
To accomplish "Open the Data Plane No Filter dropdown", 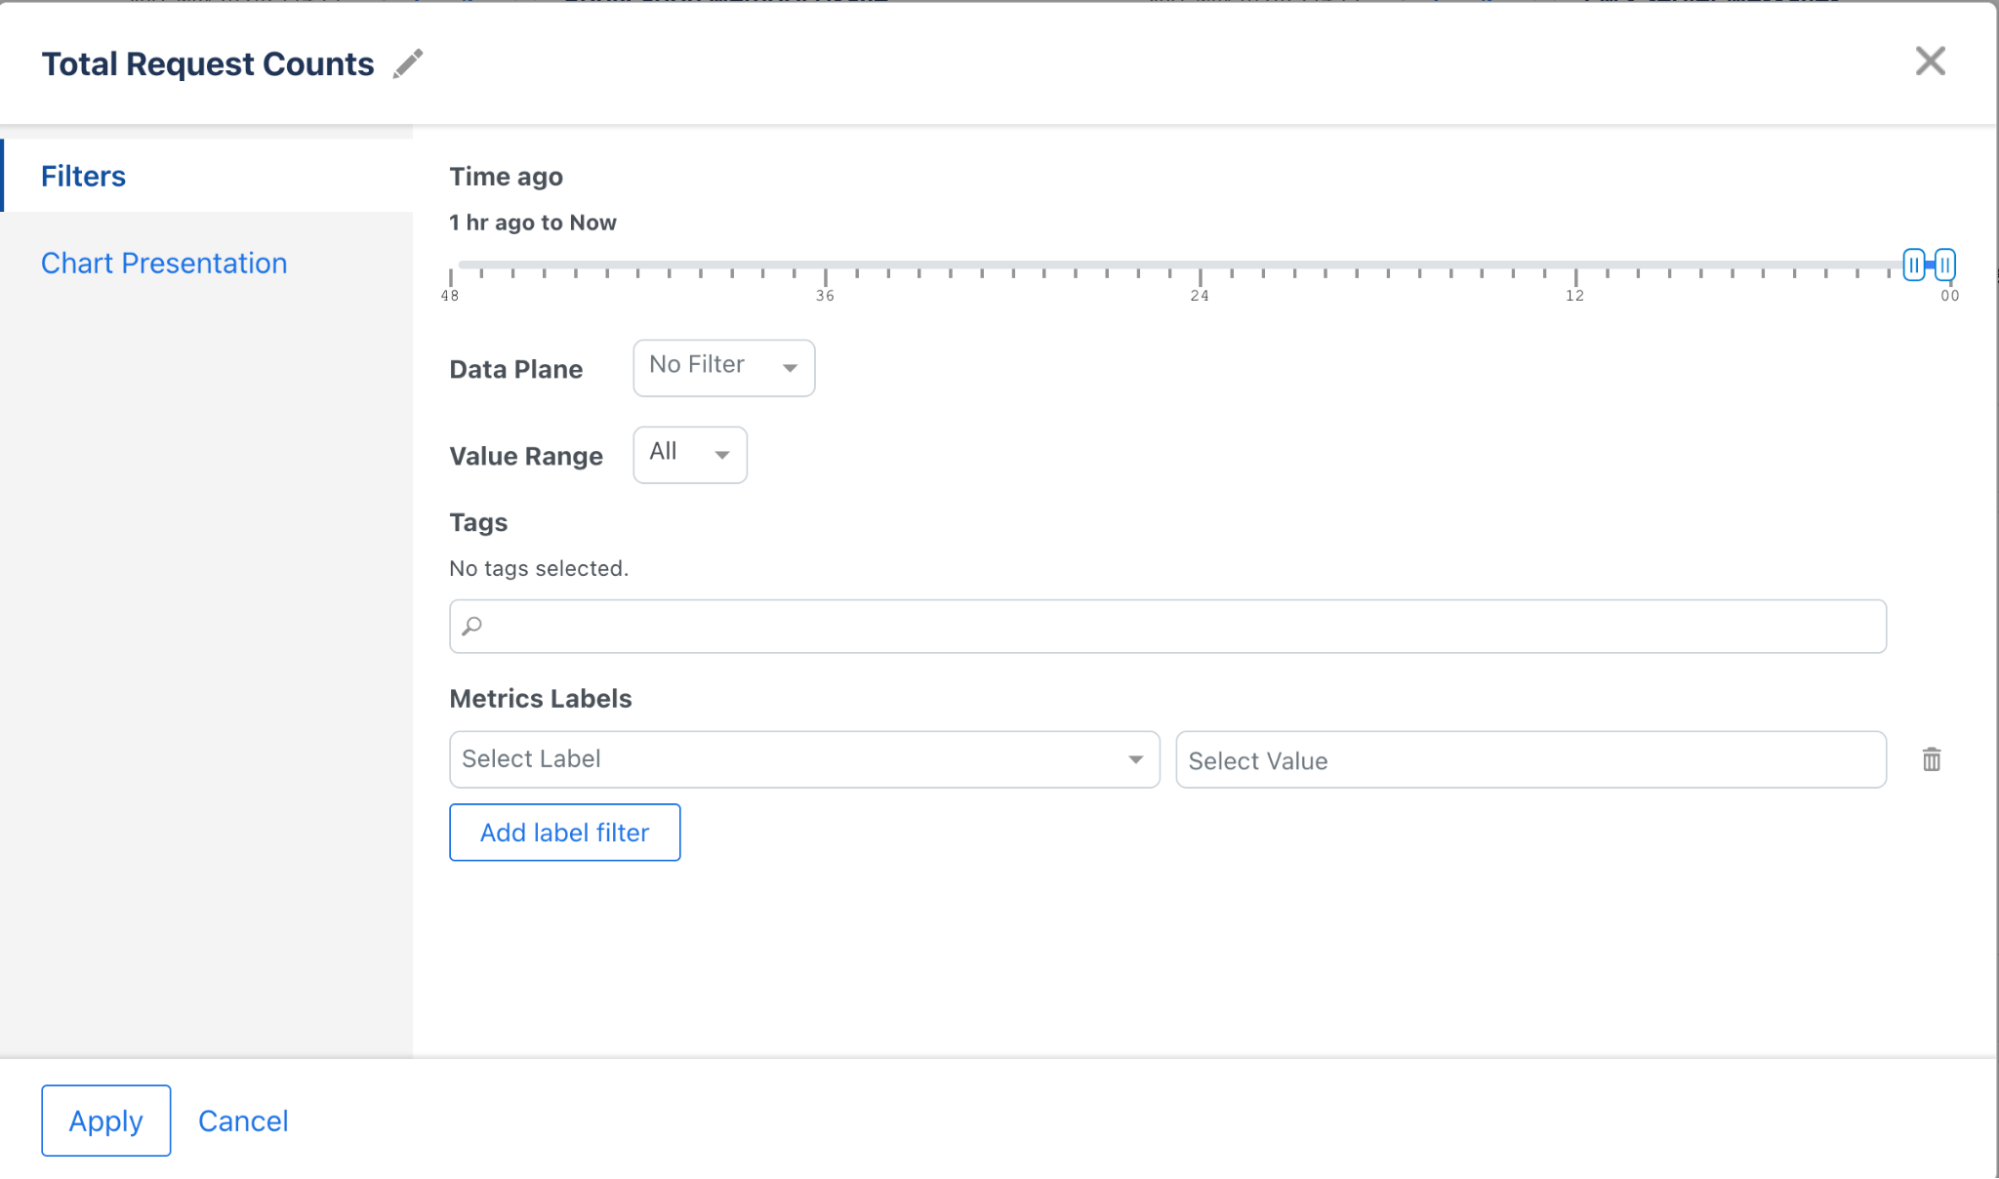I will [722, 367].
